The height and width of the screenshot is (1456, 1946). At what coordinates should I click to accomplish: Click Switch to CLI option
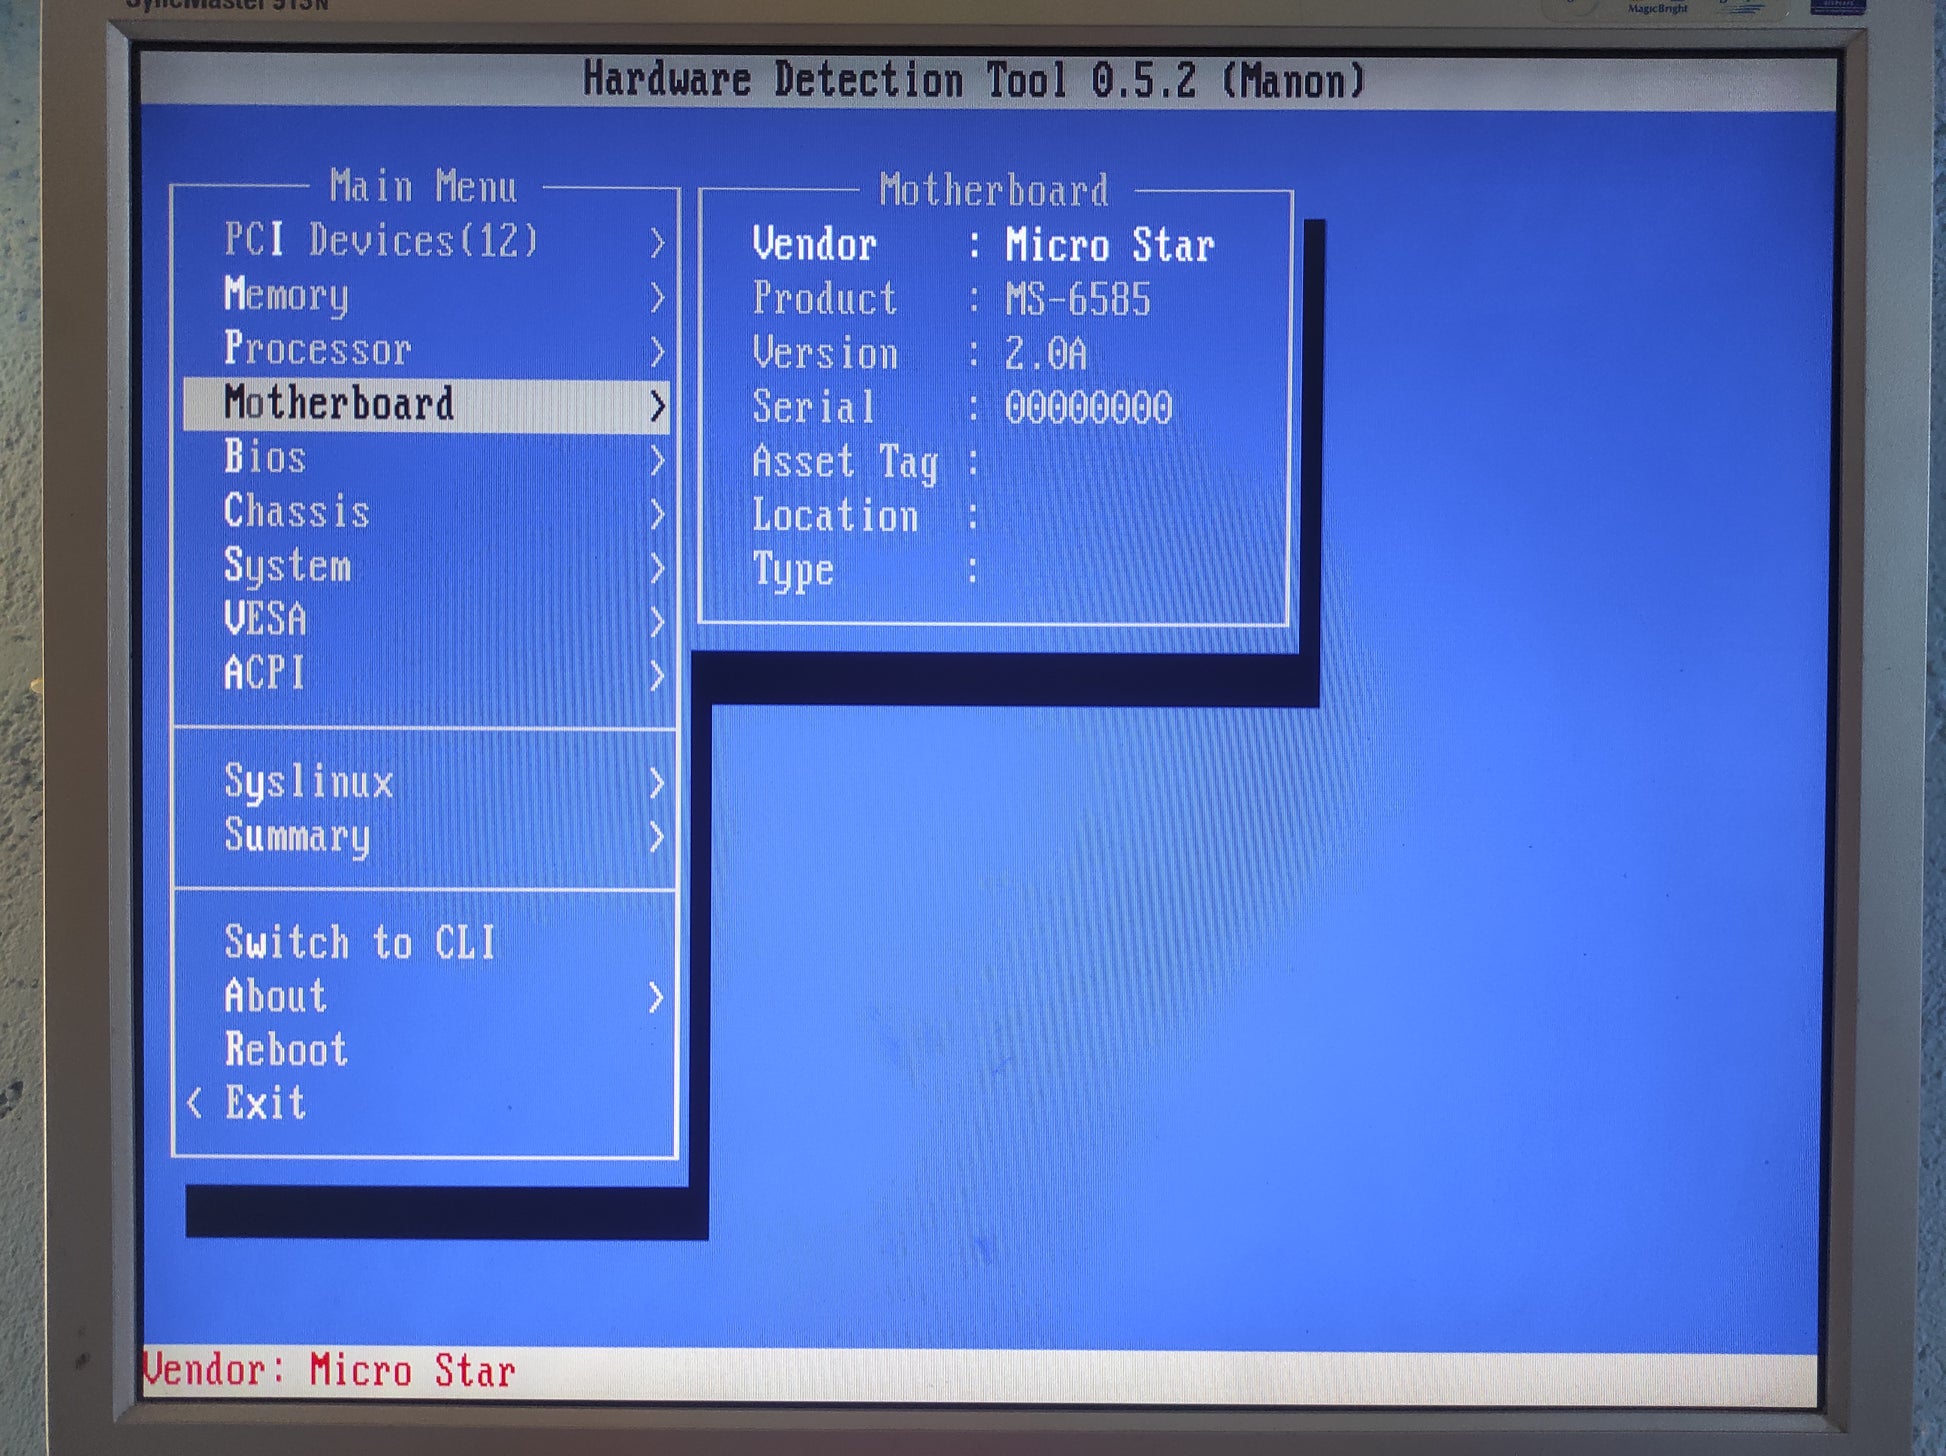360,943
